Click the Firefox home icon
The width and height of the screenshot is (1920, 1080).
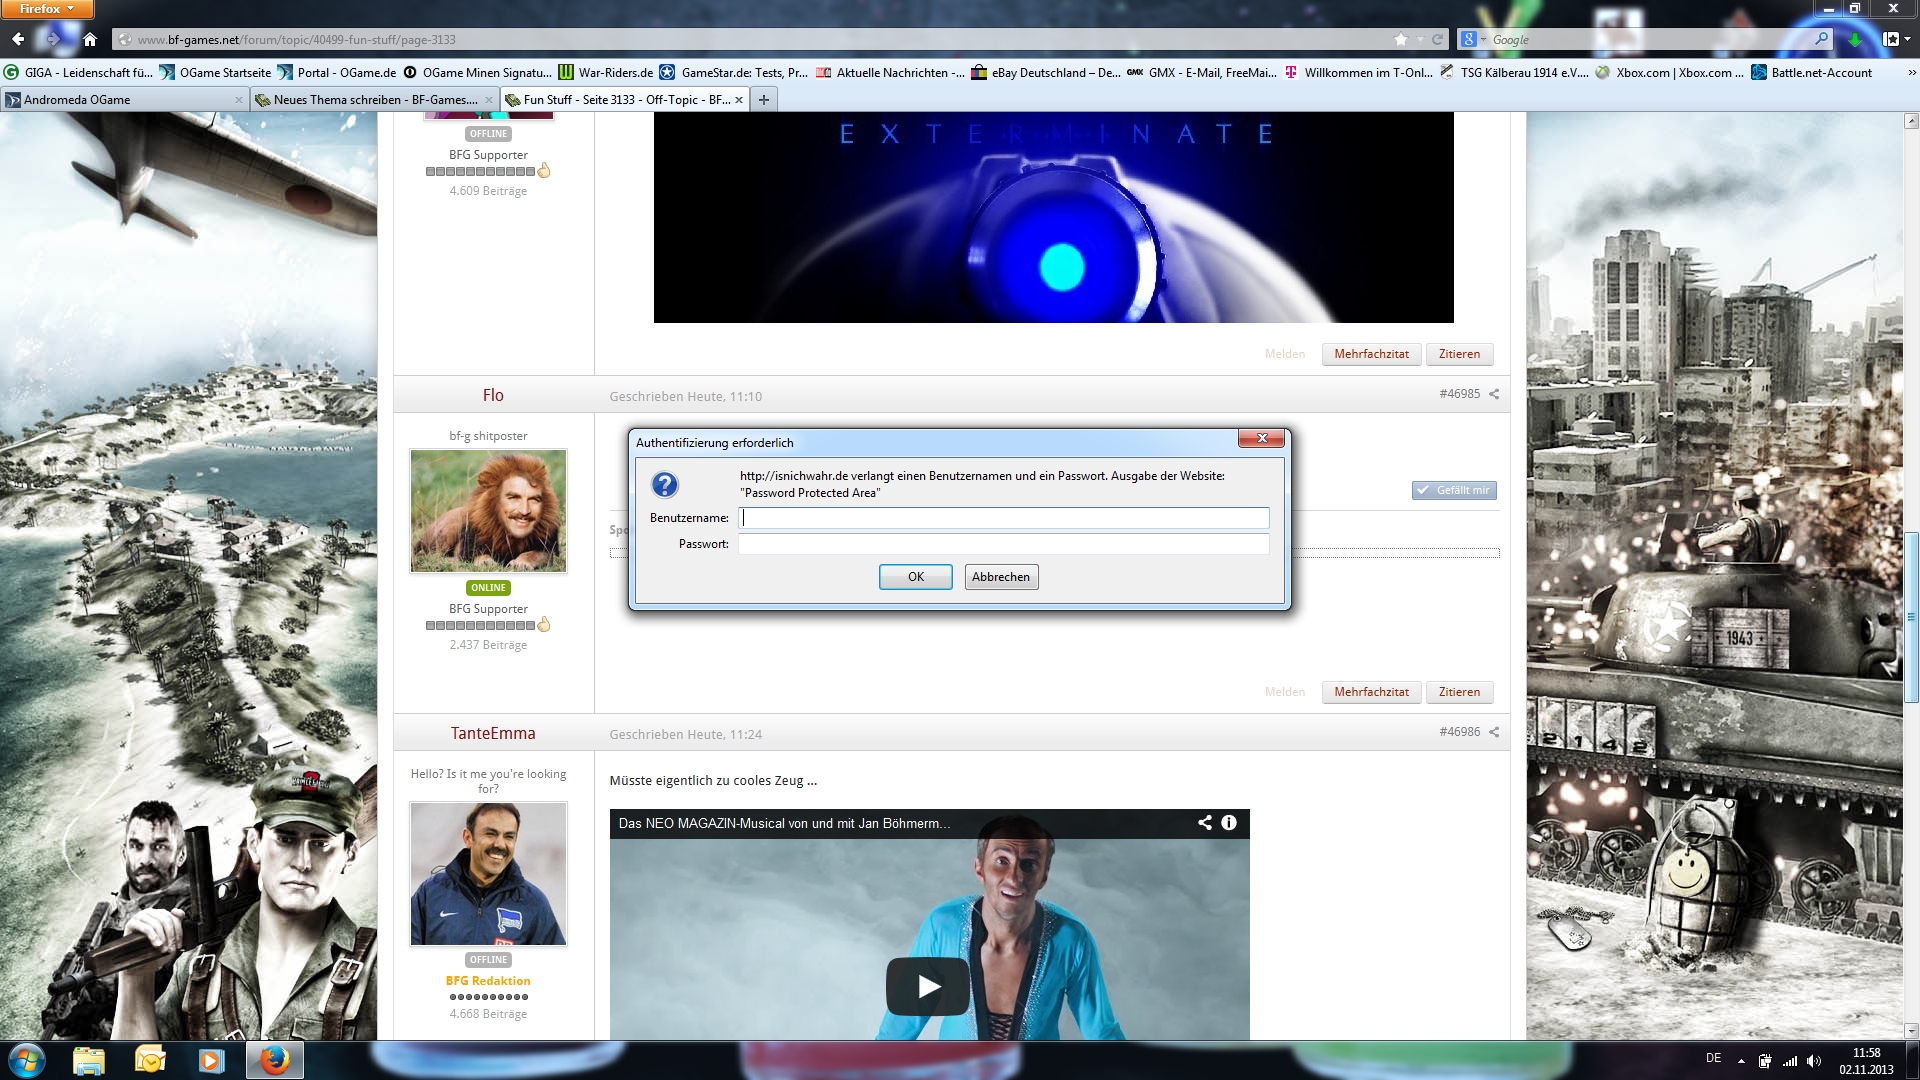(x=90, y=39)
